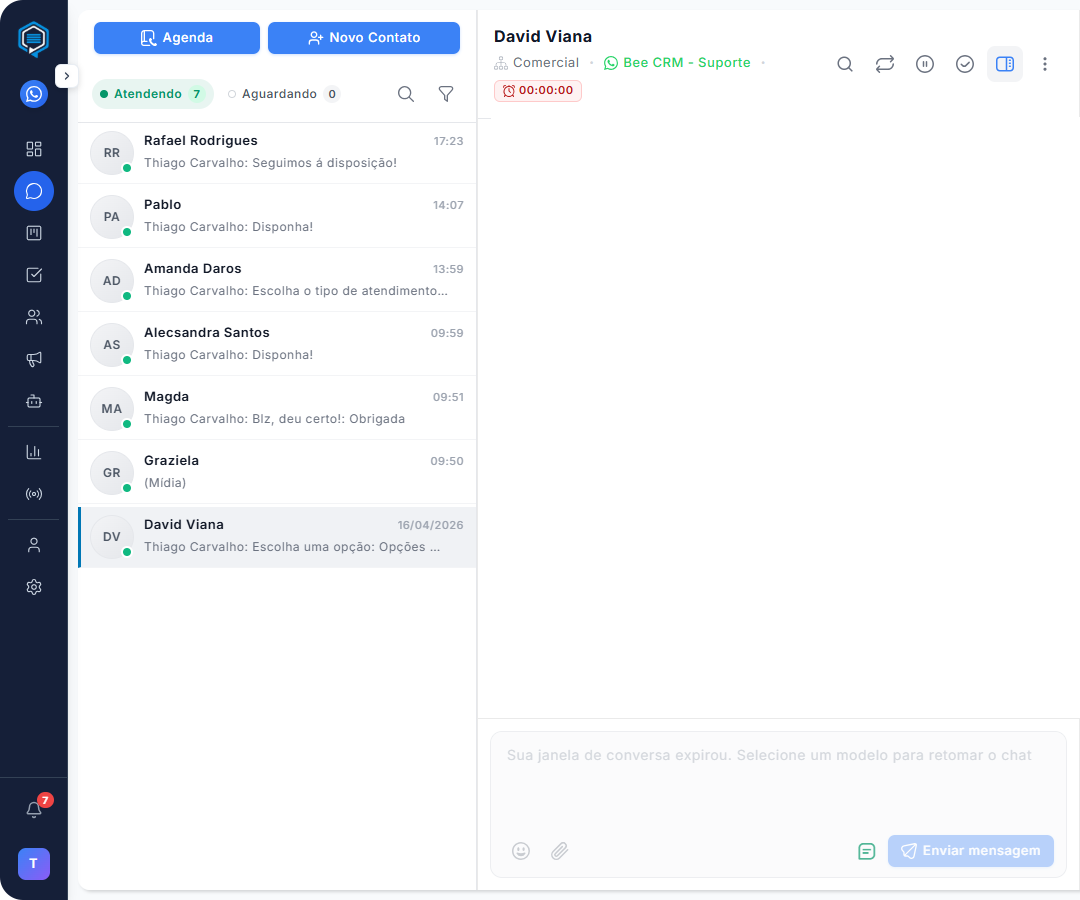Open the WhatsApp channel icon in sidebar
1080x900 pixels.
[34, 94]
